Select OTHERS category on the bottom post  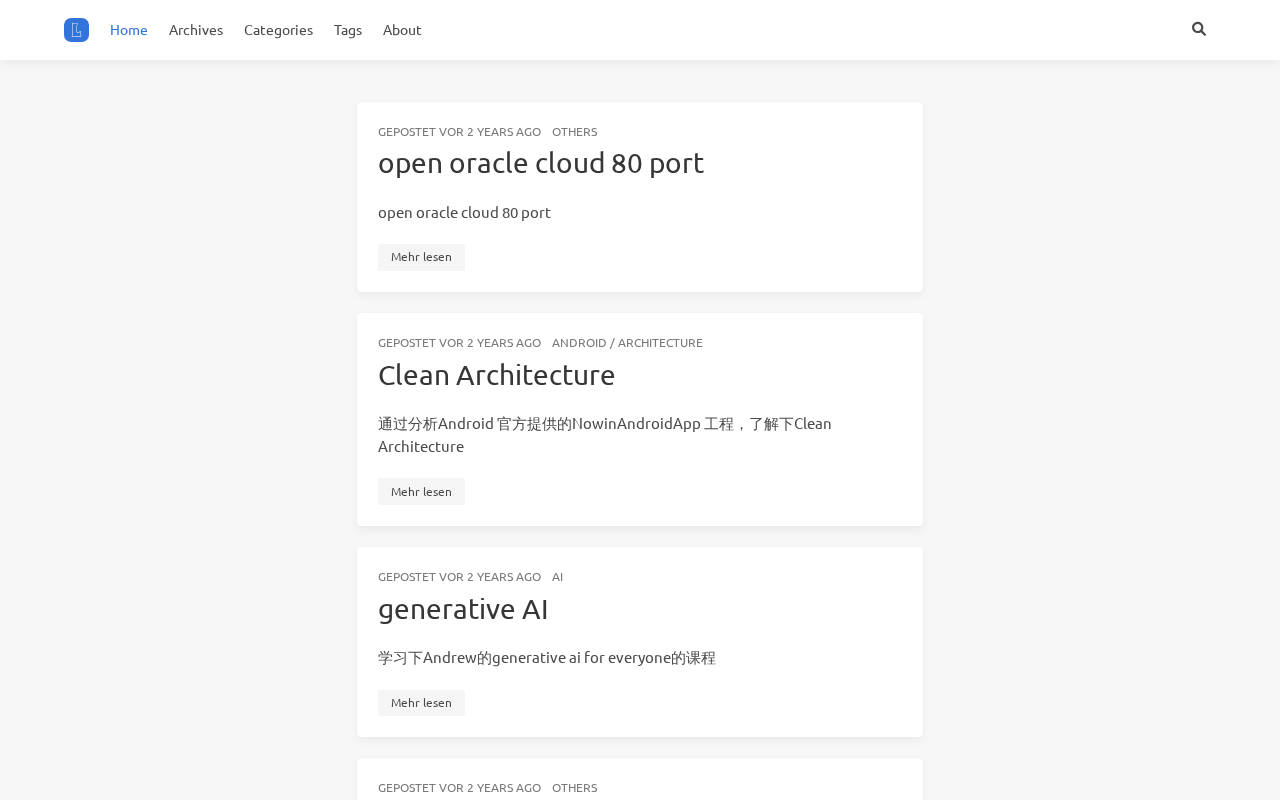point(574,788)
